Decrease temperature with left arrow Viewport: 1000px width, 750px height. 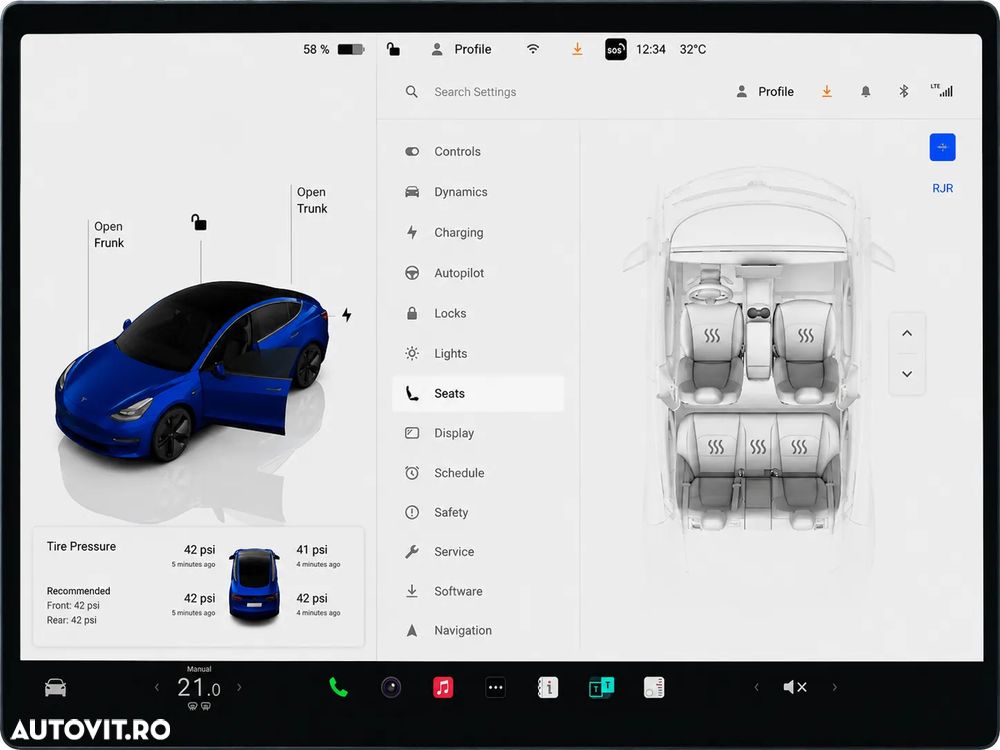pos(157,688)
